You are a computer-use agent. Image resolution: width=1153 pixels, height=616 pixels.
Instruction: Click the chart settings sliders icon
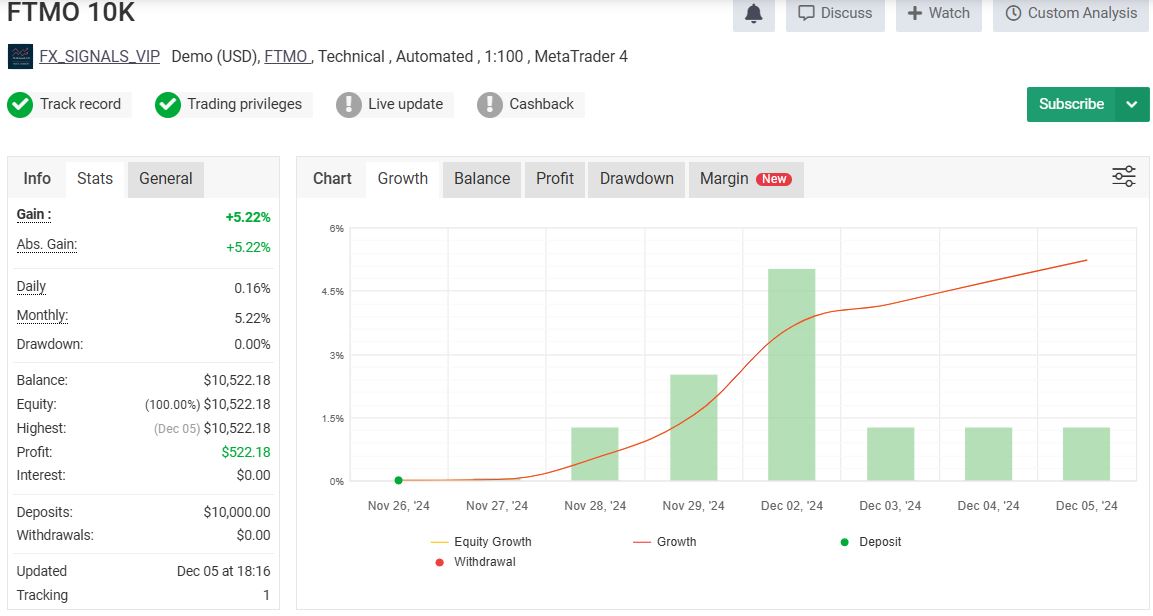point(1124,177)
